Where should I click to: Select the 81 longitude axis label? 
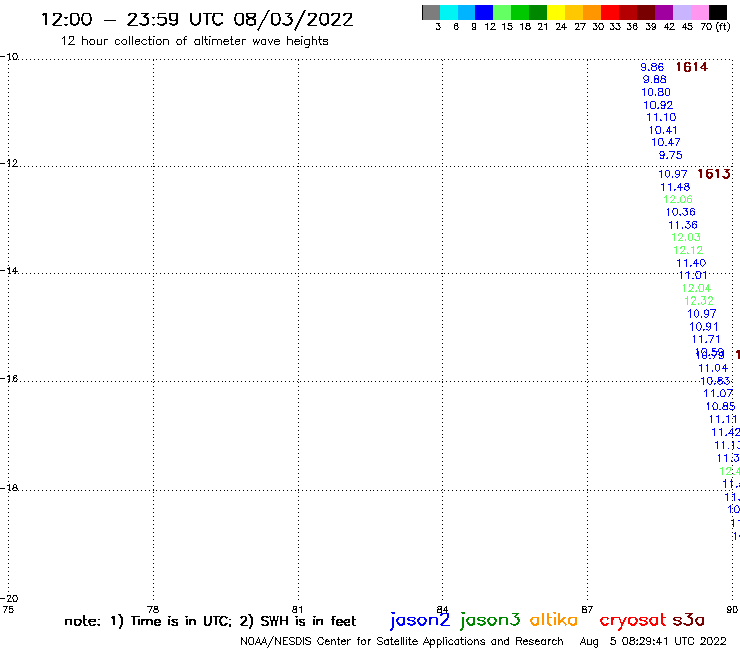coord(297,609)
